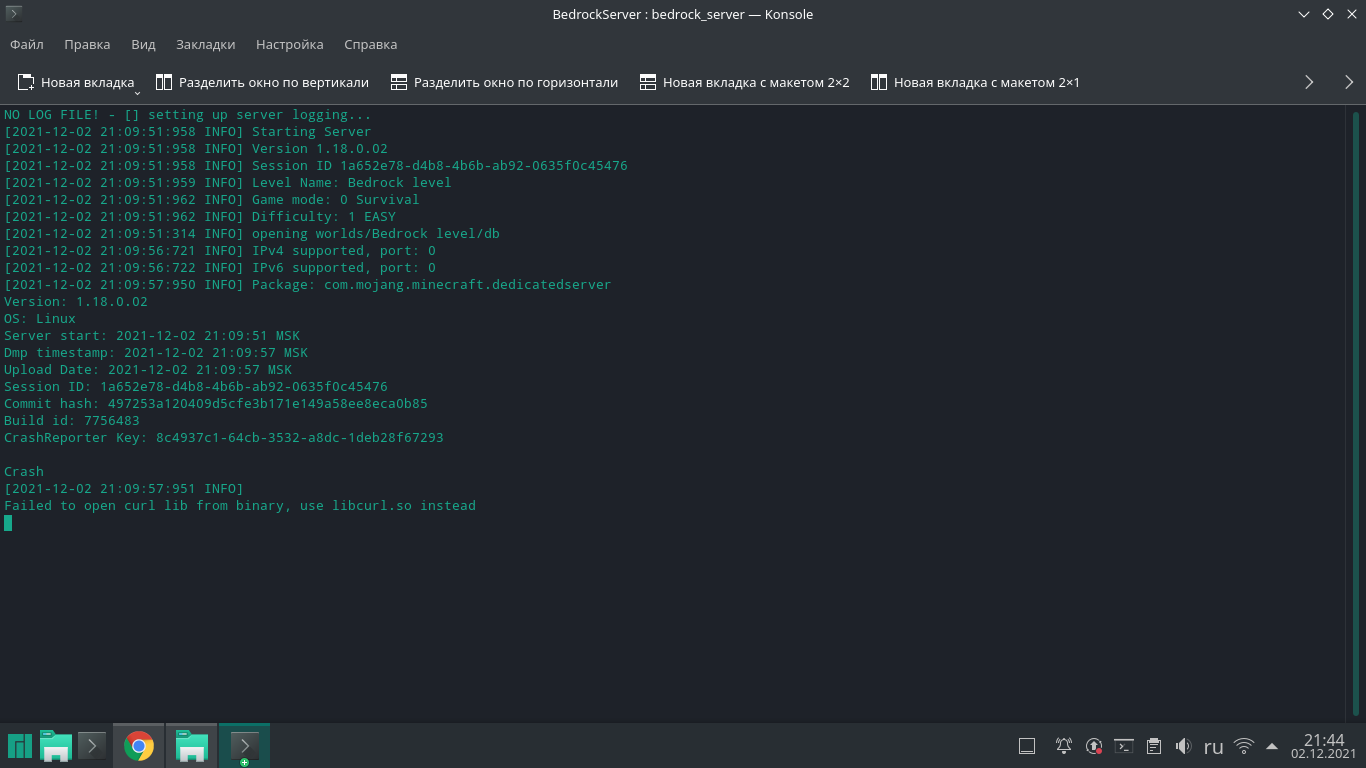Open the notifications bell tray icon

[1064, 746]
